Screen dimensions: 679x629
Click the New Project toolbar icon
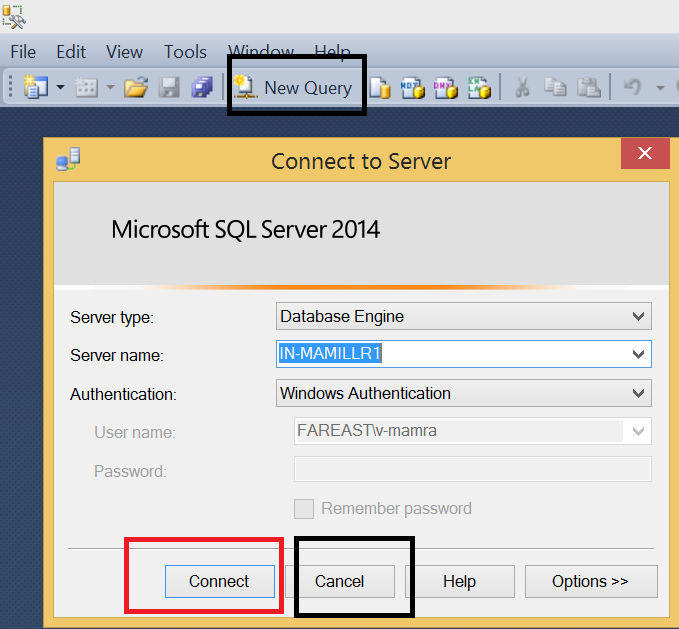click(36, 87)
